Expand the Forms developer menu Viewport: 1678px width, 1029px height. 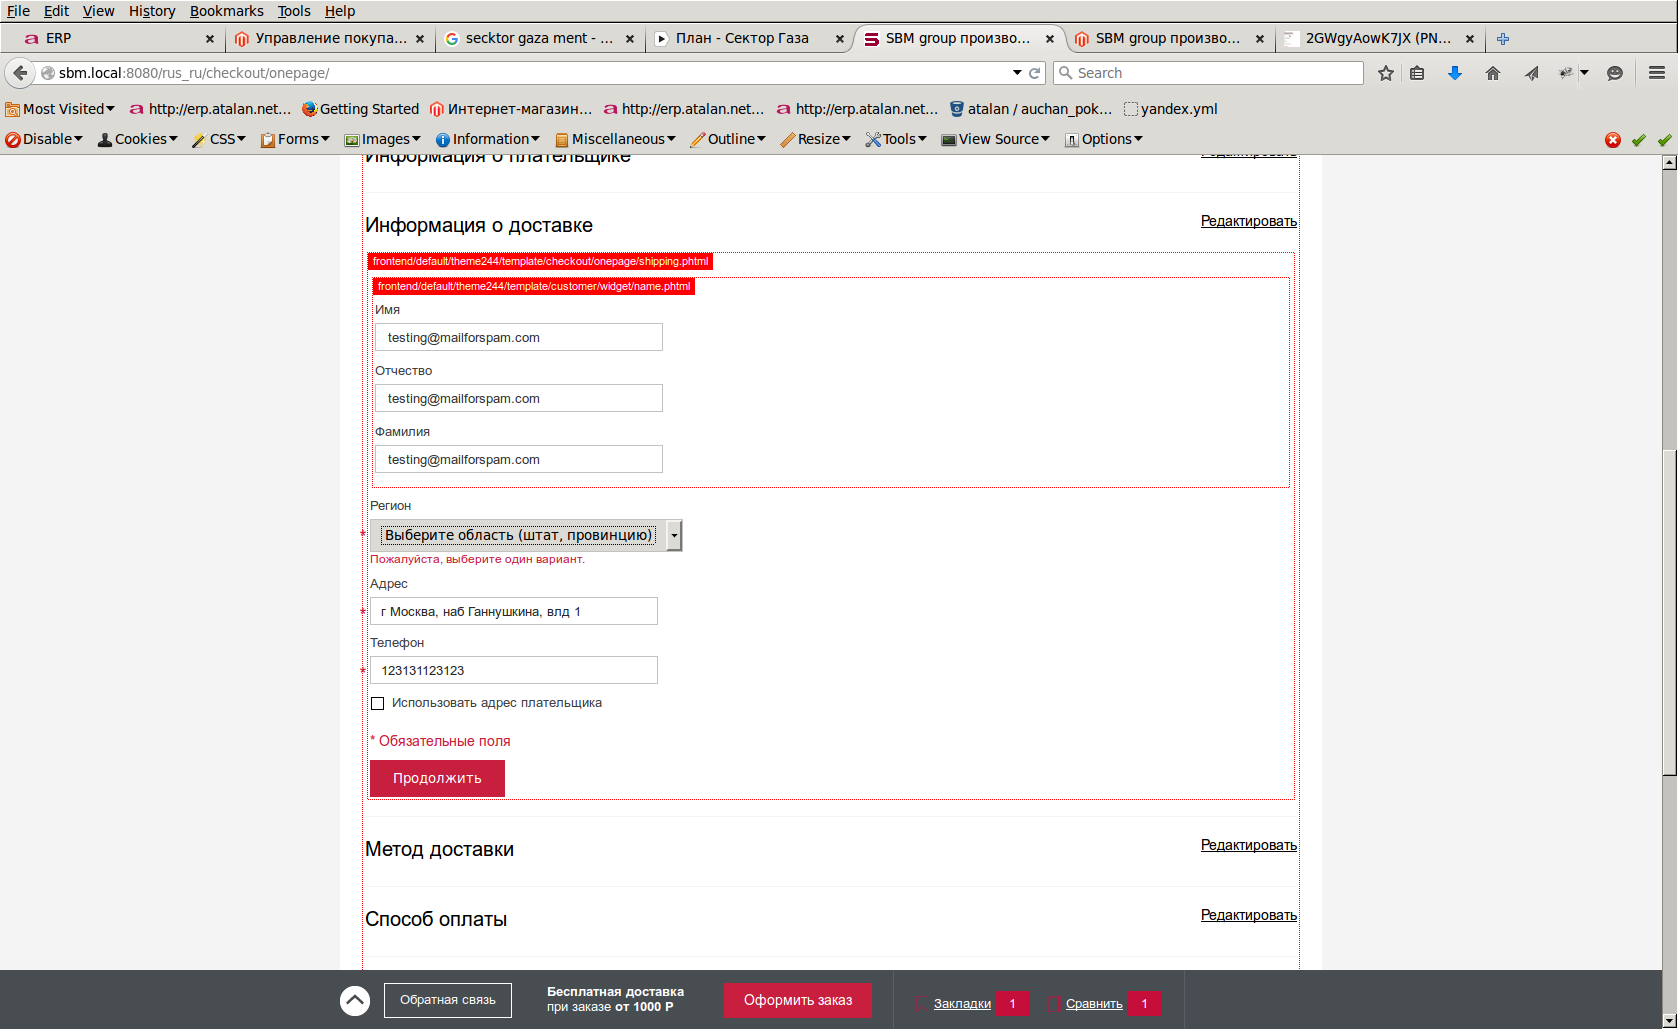coord(295,139)
